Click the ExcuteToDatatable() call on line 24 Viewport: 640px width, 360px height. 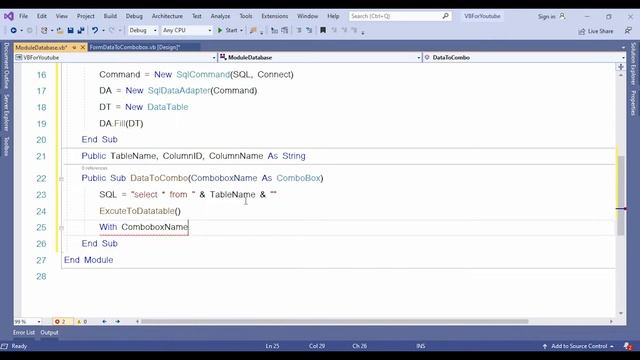tap(140, 211)
